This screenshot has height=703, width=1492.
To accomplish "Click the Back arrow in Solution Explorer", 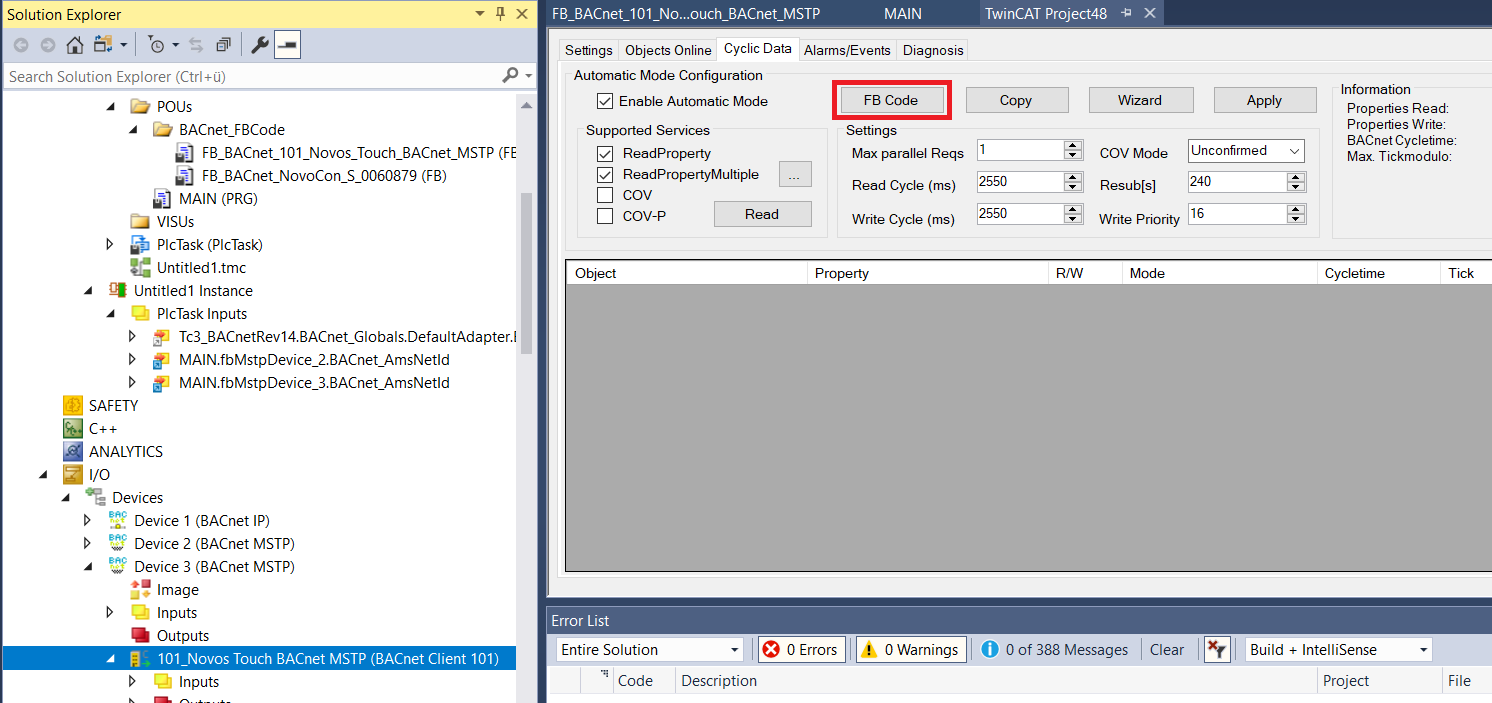I will click(x=21, y=45).
